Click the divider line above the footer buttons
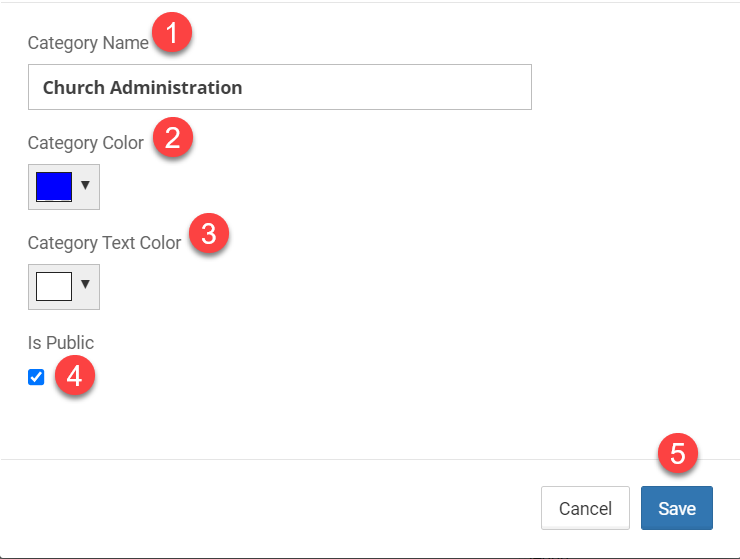 [370, 460]
